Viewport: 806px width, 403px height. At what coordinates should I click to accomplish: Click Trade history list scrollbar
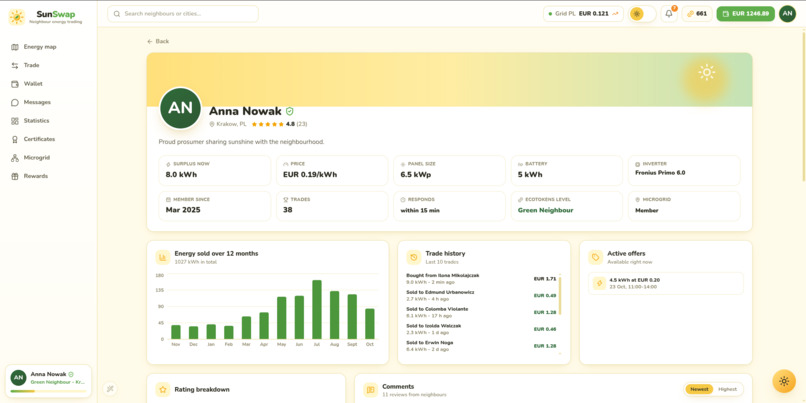point(560,296)
